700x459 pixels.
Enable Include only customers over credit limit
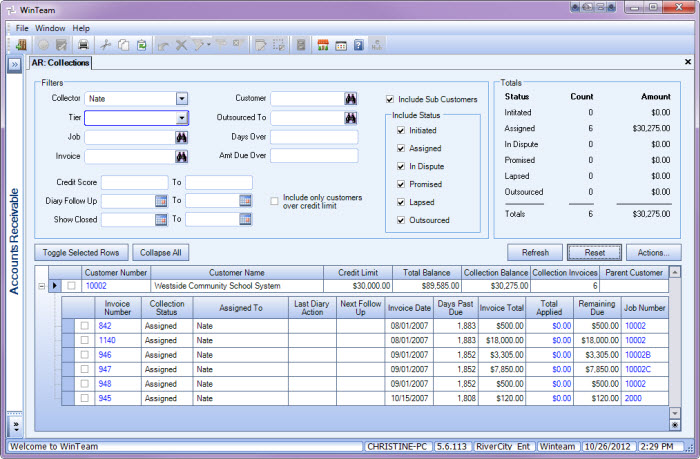[274, 201]
